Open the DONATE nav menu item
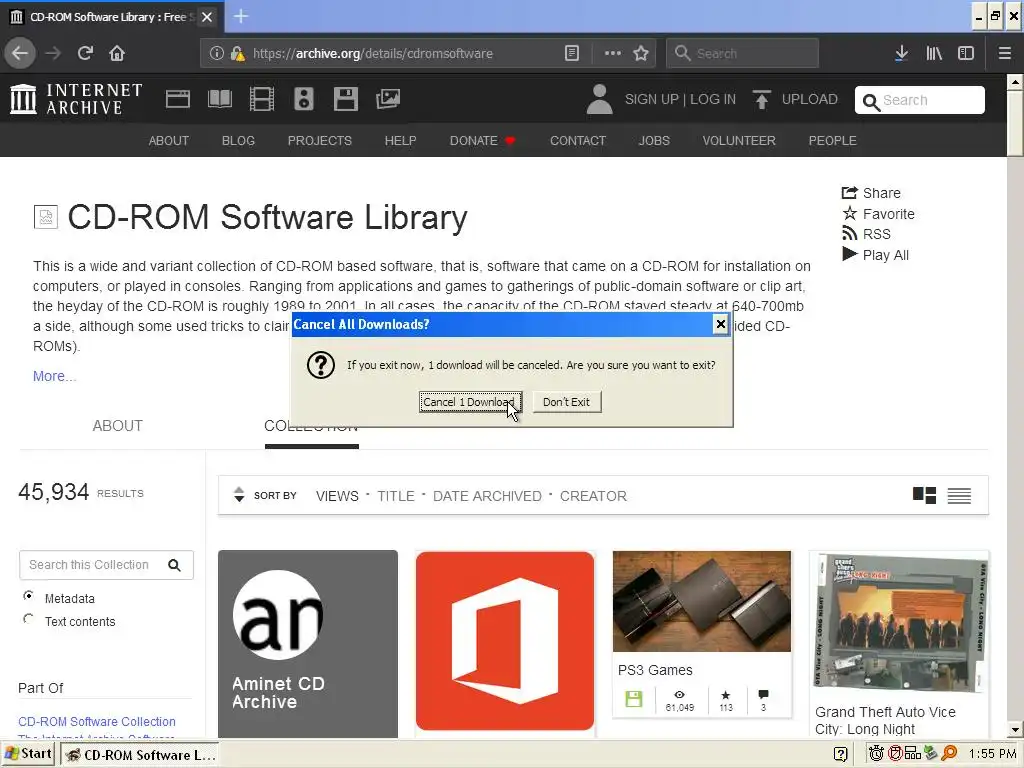Image resolution: width=1024 pixels, height=768 pixels. [x=482, y=140]
